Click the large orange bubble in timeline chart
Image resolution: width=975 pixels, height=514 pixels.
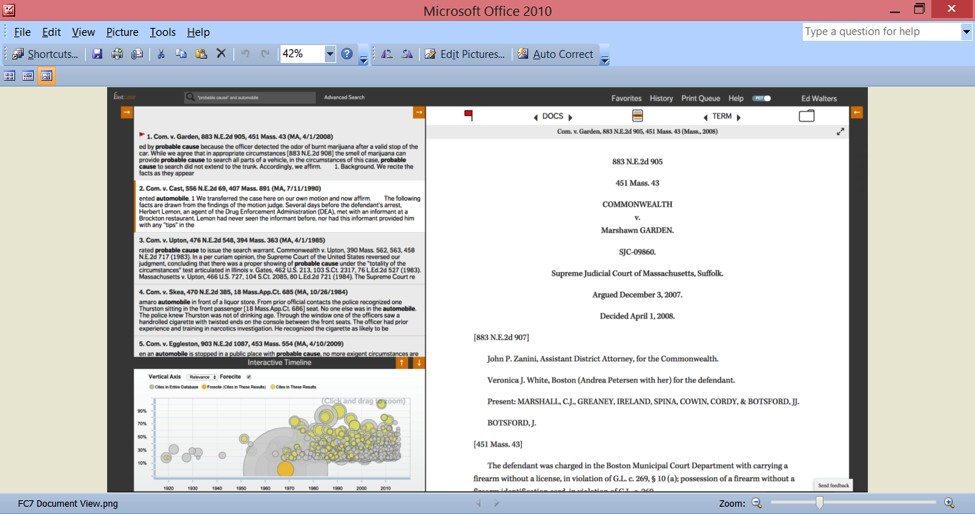(x=285, y=469)
